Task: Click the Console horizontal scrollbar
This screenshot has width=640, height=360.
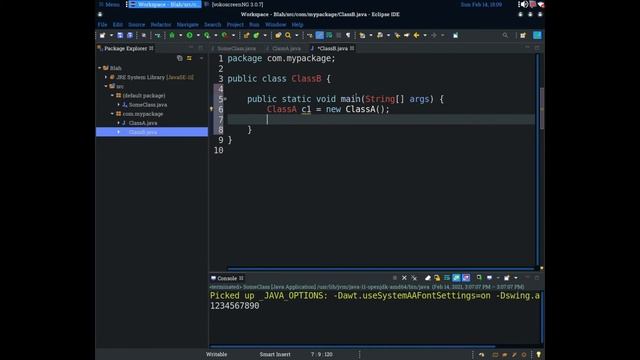Action: [352, 346]
